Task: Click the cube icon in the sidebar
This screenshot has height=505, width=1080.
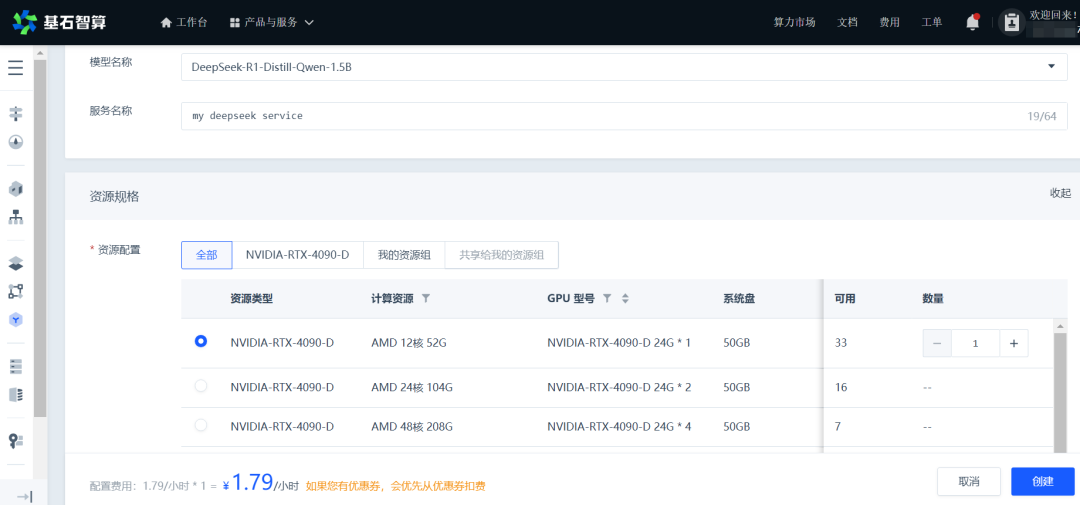Action: [15, 189]
